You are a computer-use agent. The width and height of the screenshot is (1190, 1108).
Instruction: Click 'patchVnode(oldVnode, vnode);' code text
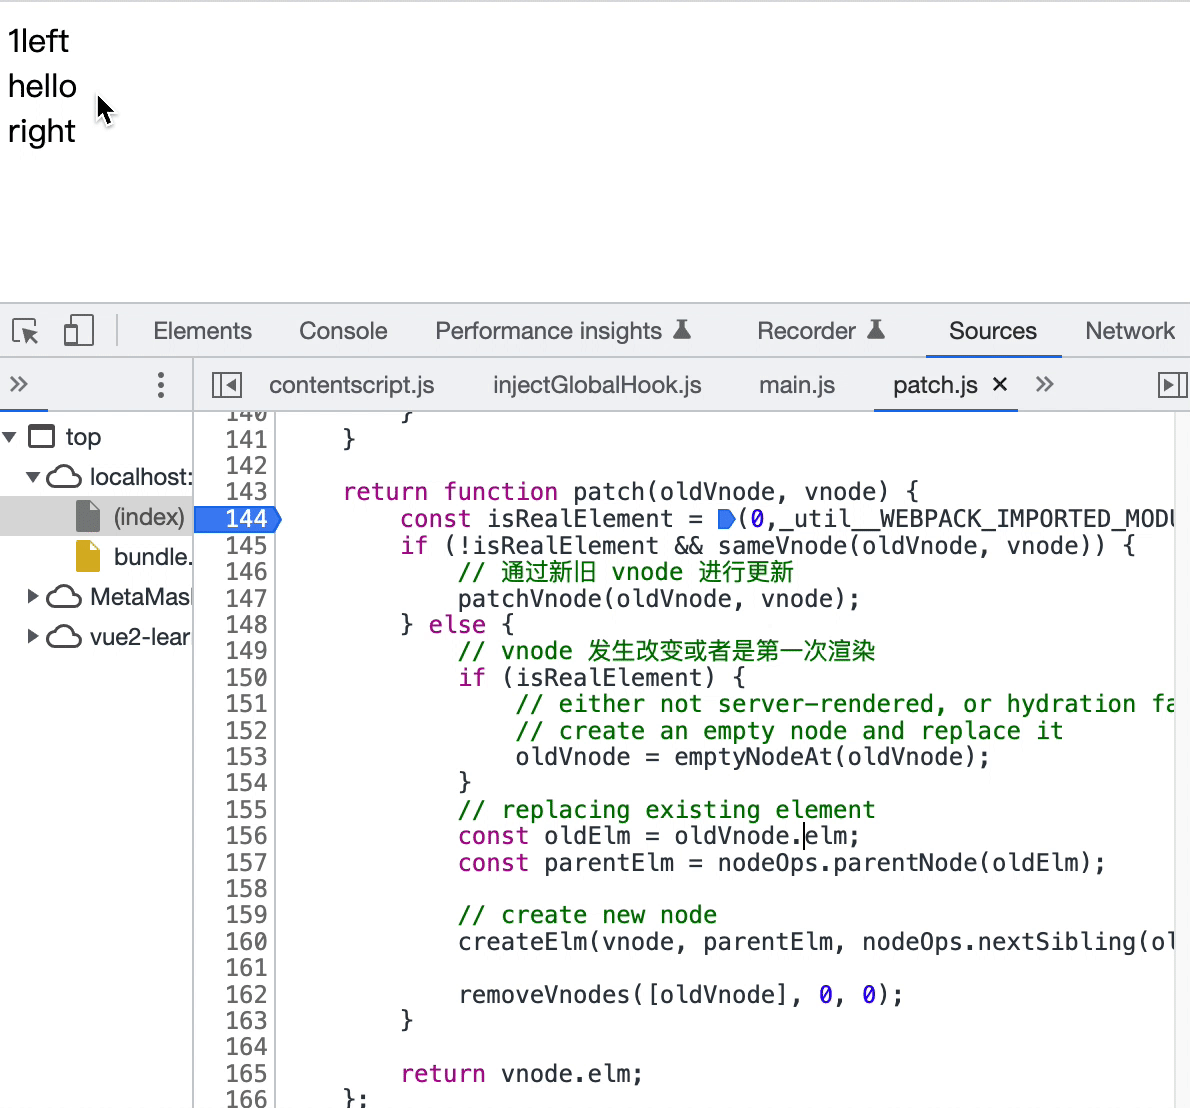click(659, 599)
